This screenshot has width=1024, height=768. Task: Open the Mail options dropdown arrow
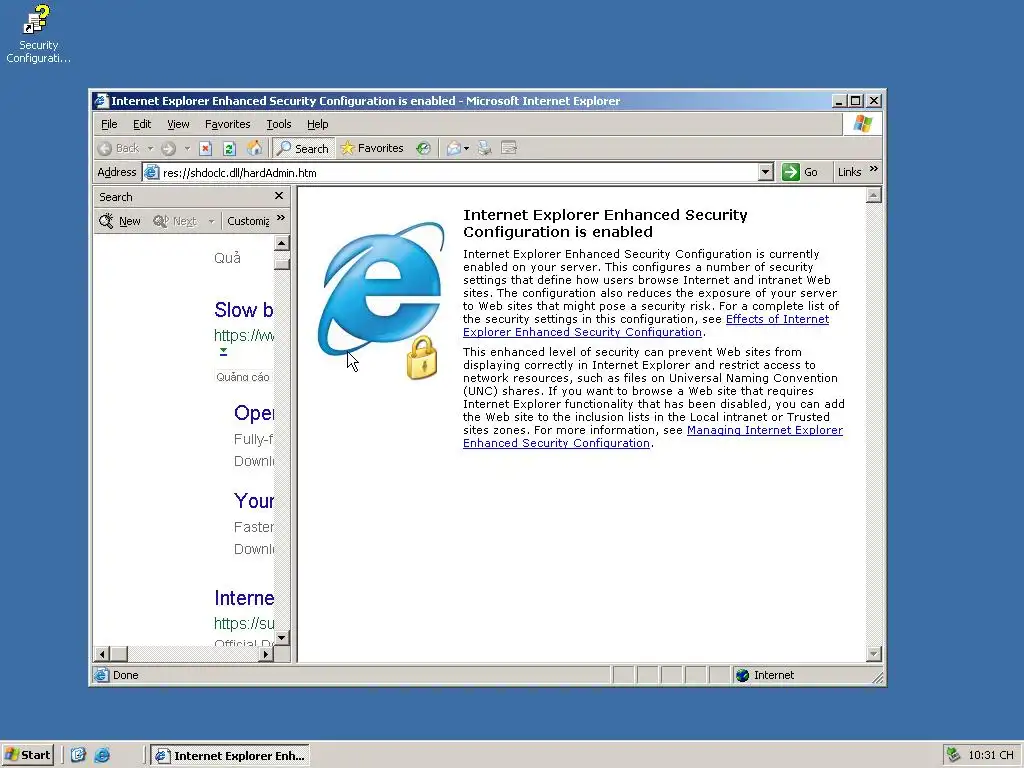466,148
